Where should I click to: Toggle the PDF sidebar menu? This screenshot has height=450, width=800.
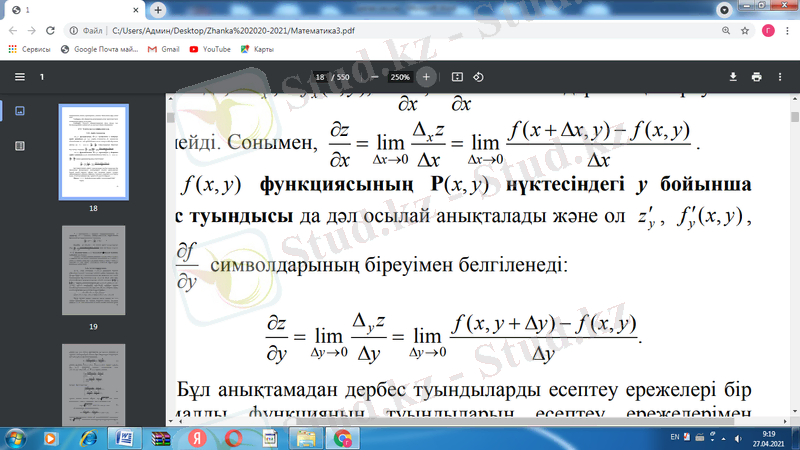pos(20,77)
